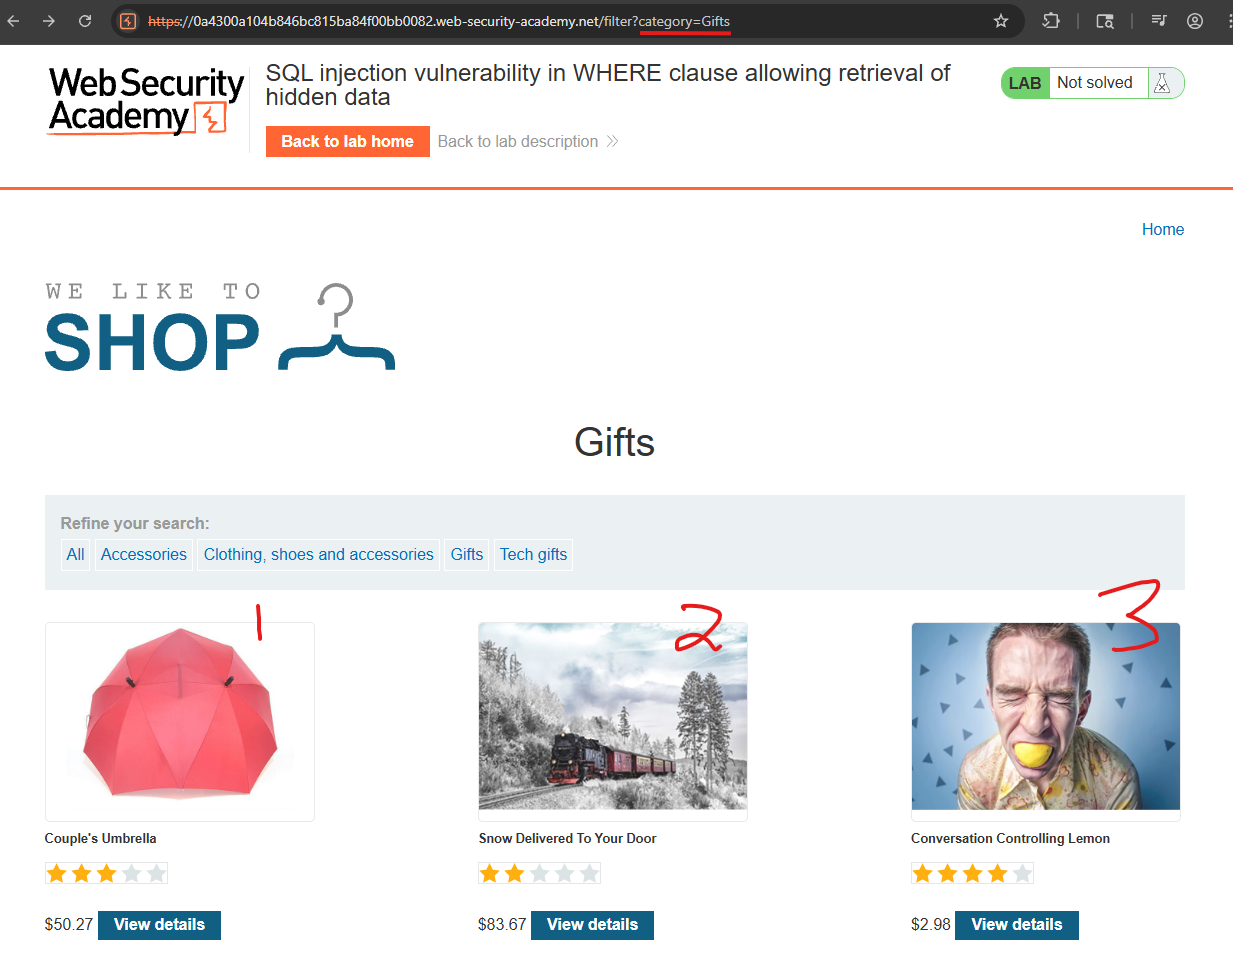Bookmark this page with star icon

[1001, 21]
